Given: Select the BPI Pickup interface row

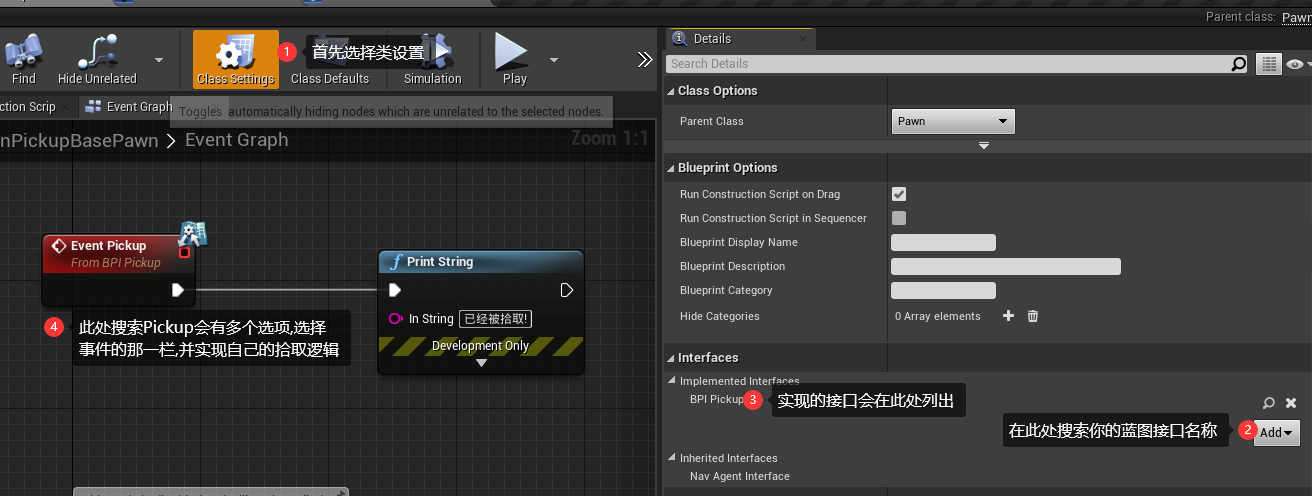Looking at the screenshot, I should 717,399.
